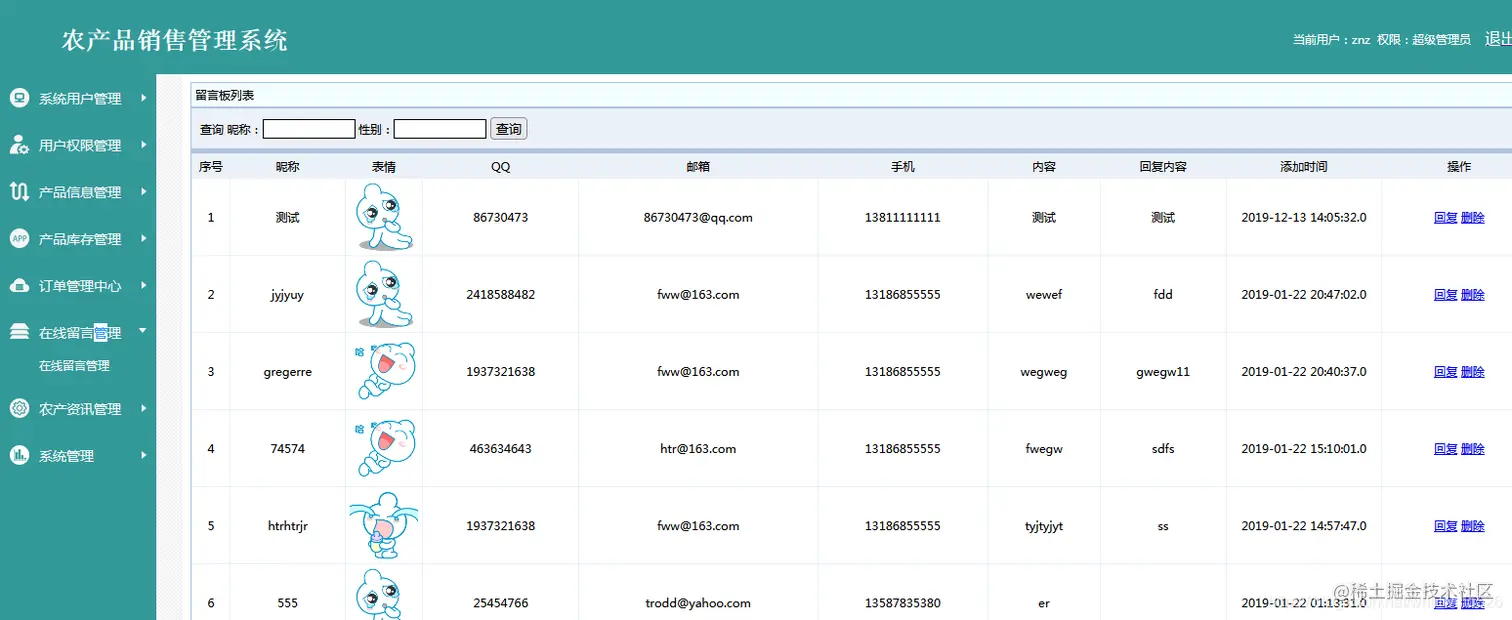Click 删除 for row 74574

coord(1473,449)
